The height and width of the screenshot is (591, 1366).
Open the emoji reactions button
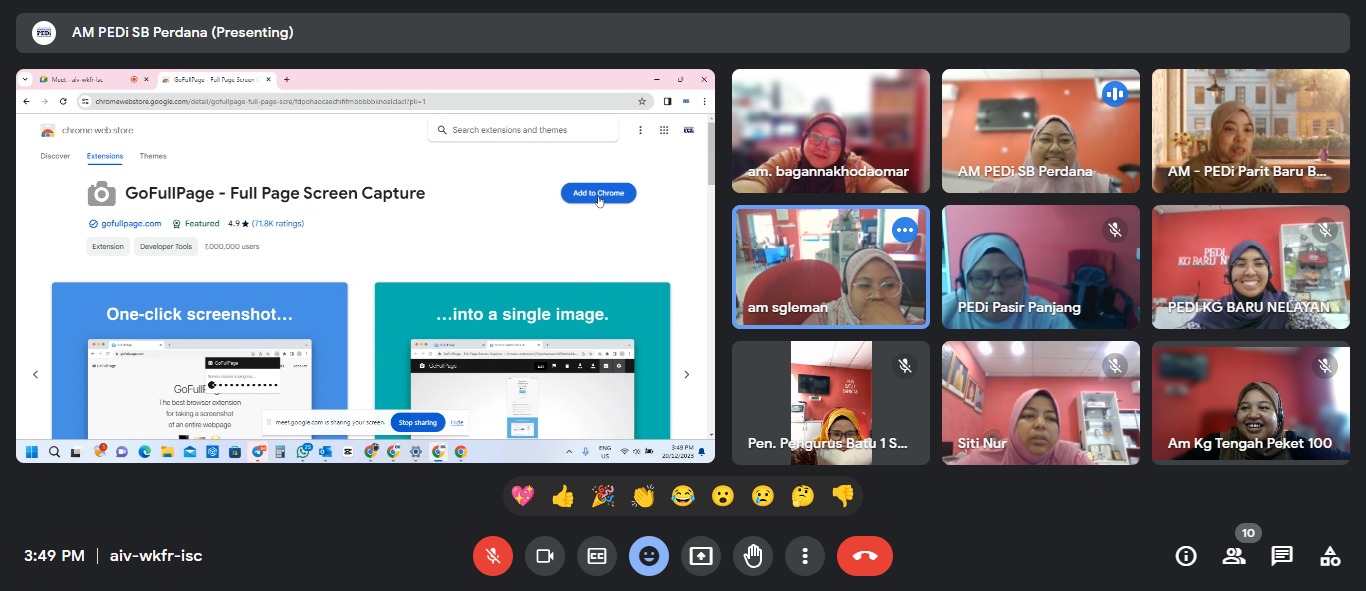pyautogui.click(x=649, y=556)
